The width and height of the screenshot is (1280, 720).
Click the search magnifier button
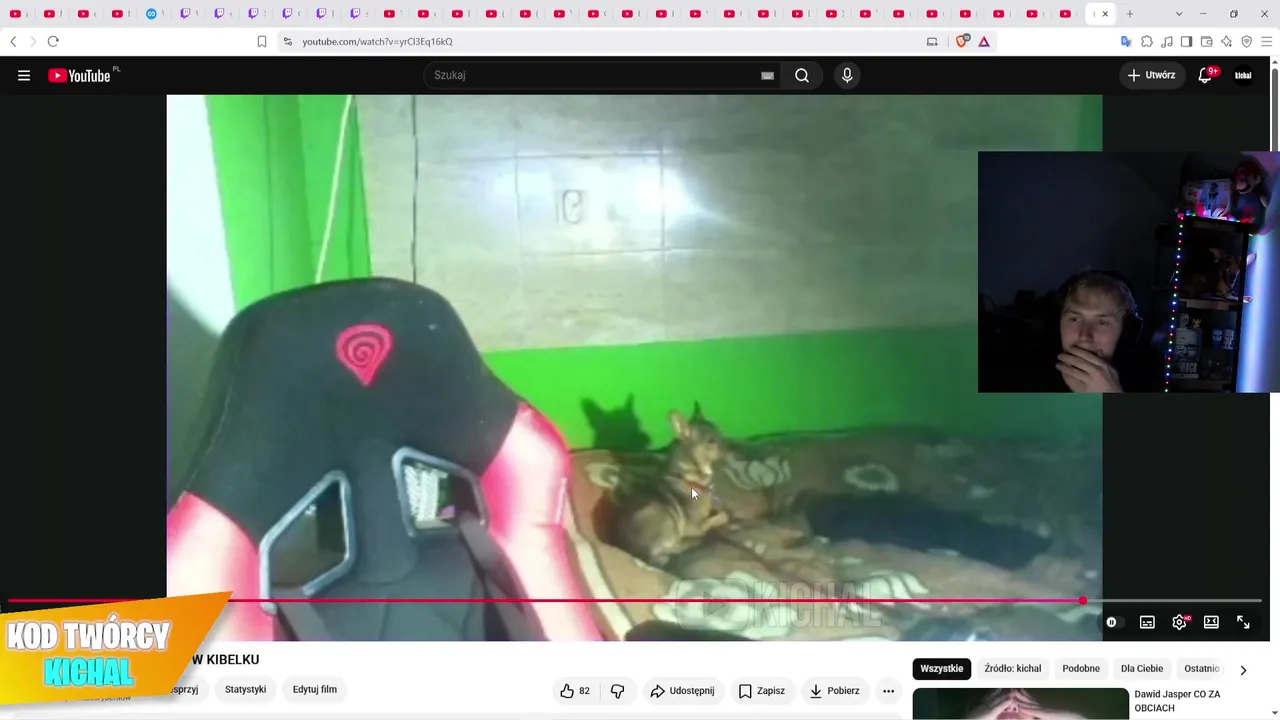[802, 75]
